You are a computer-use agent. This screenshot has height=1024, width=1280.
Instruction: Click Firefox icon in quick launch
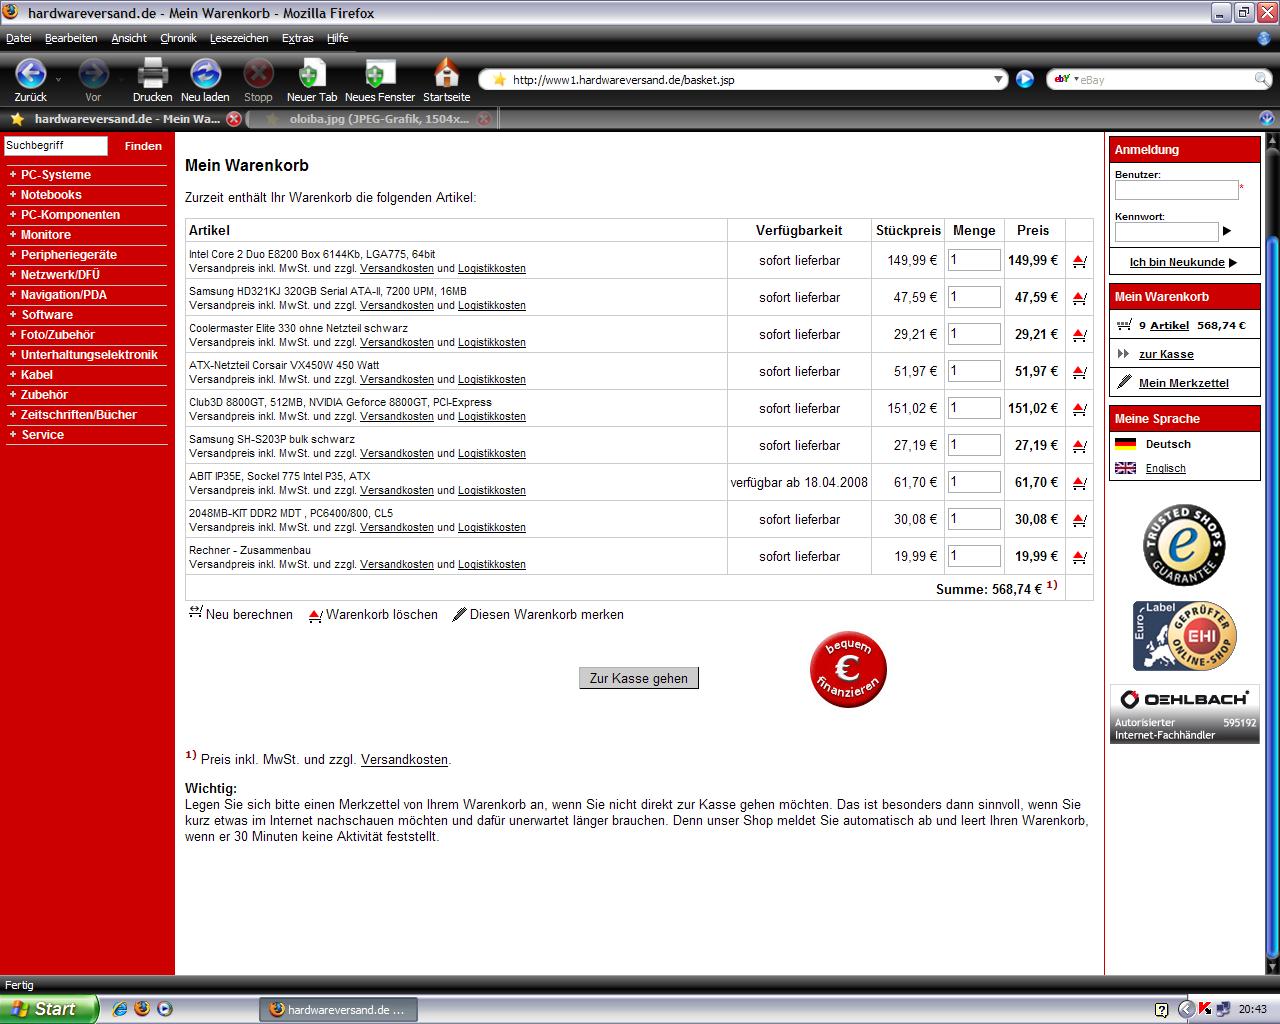pos(142,1009)
